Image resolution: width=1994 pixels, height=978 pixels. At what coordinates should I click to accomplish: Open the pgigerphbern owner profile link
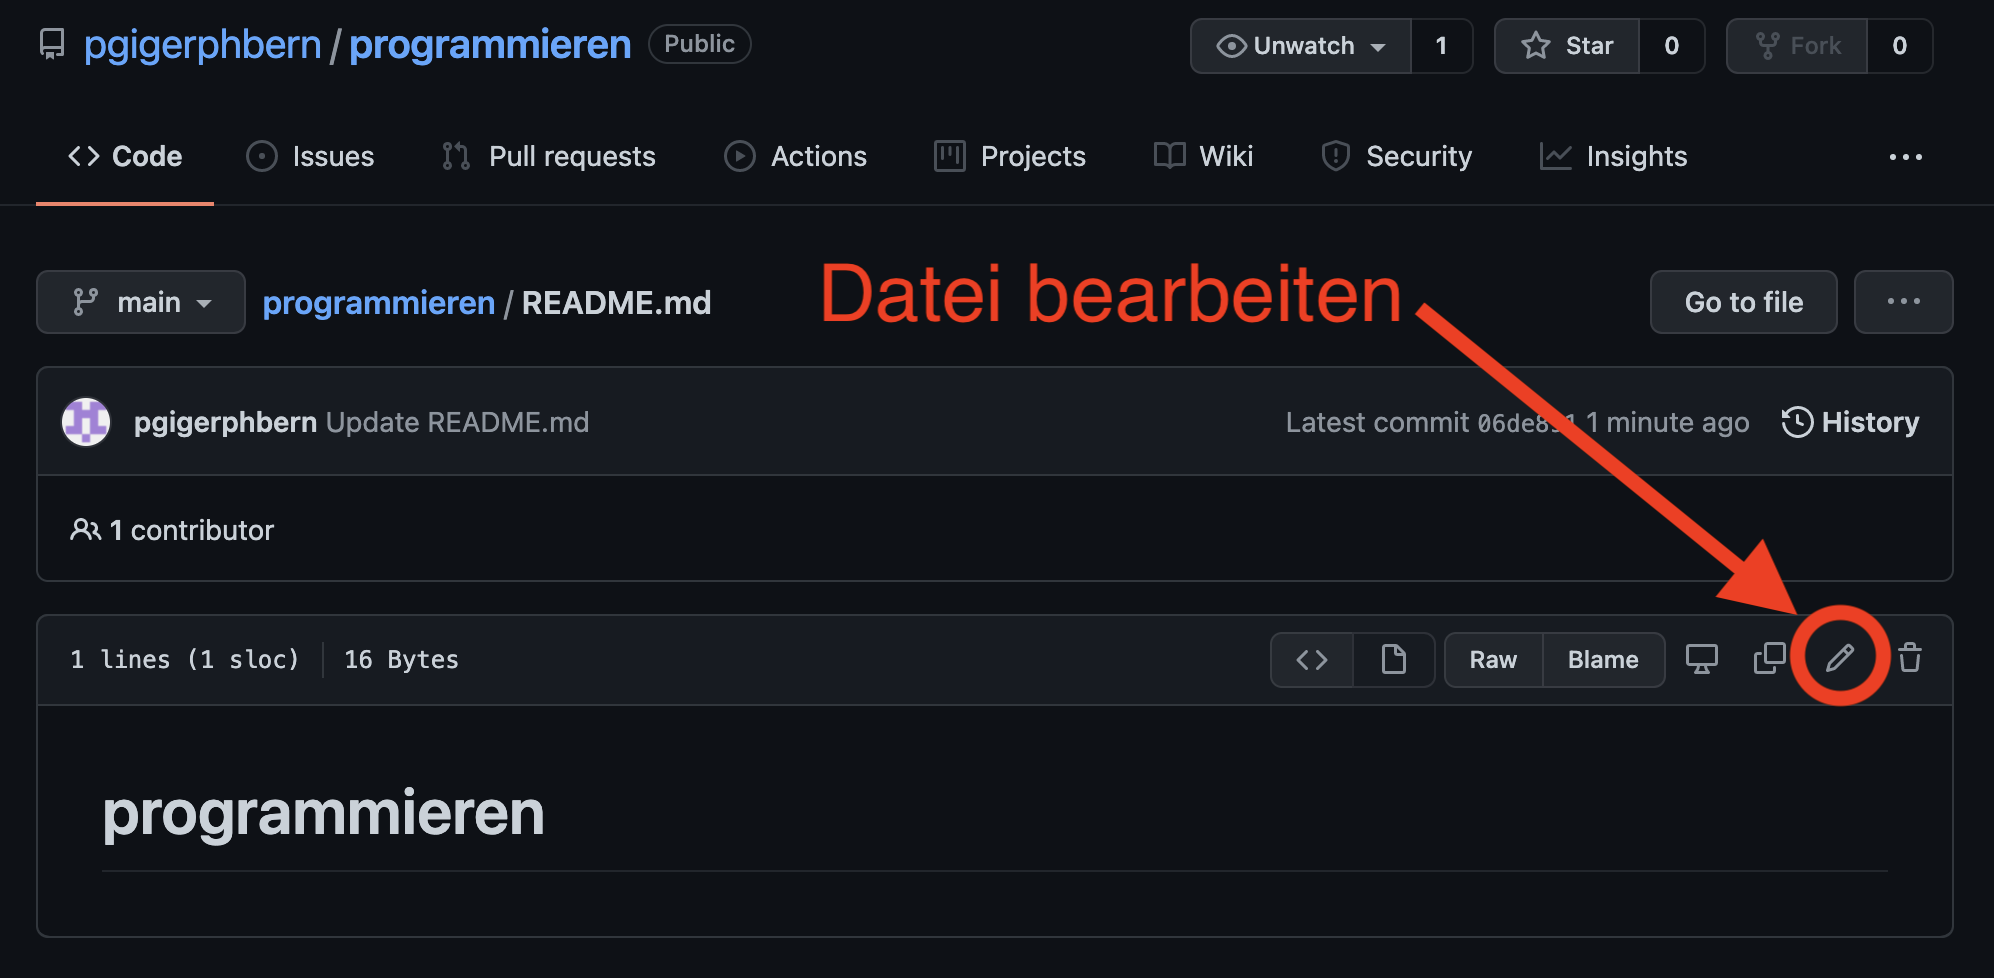point(203,45)
